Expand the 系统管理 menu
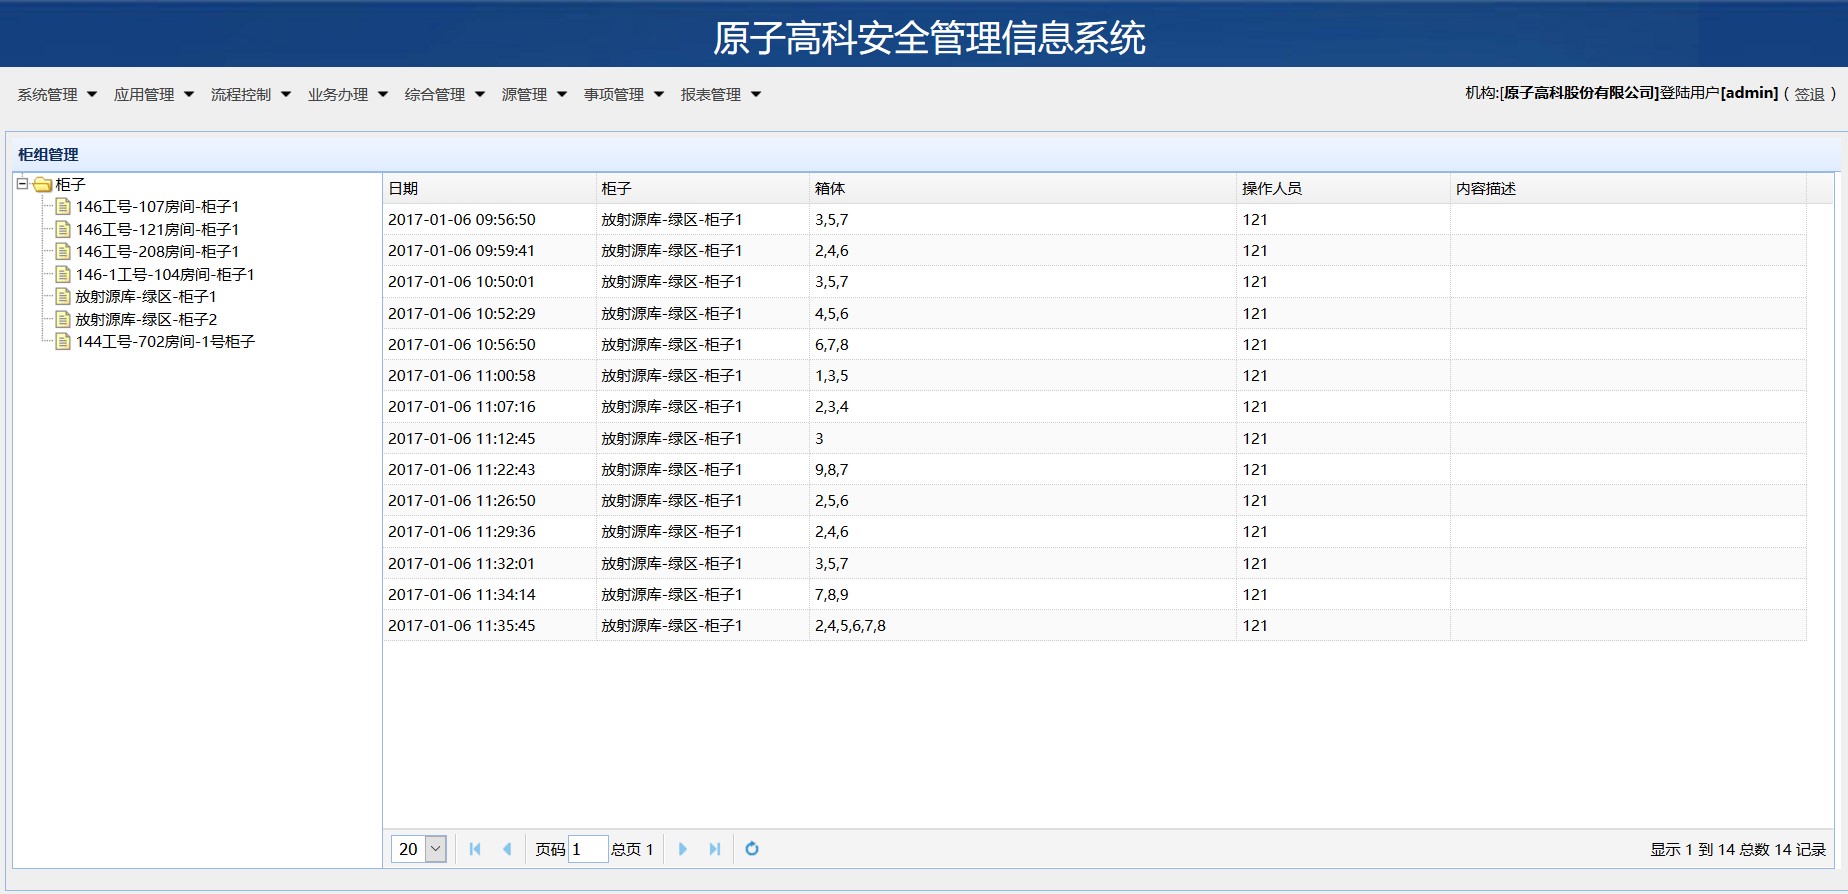Screen dimensions: 1848x894 57,95
